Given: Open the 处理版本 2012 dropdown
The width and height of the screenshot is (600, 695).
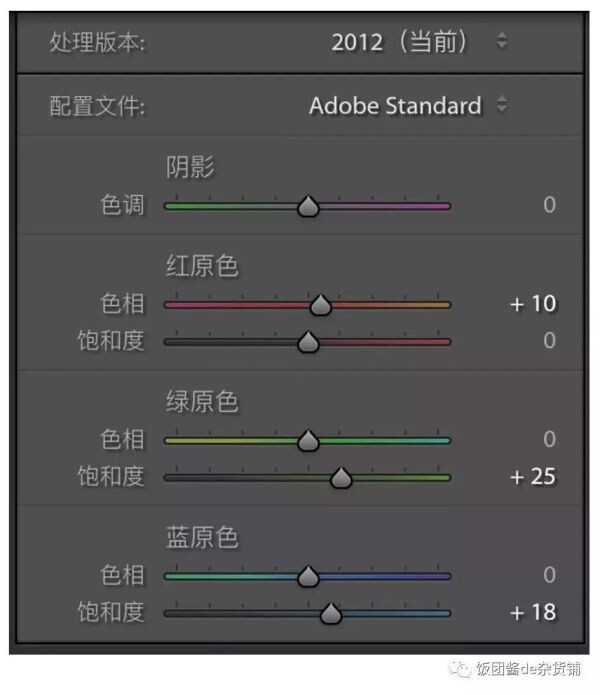Looking at the screenshot, I should [419, 42].
